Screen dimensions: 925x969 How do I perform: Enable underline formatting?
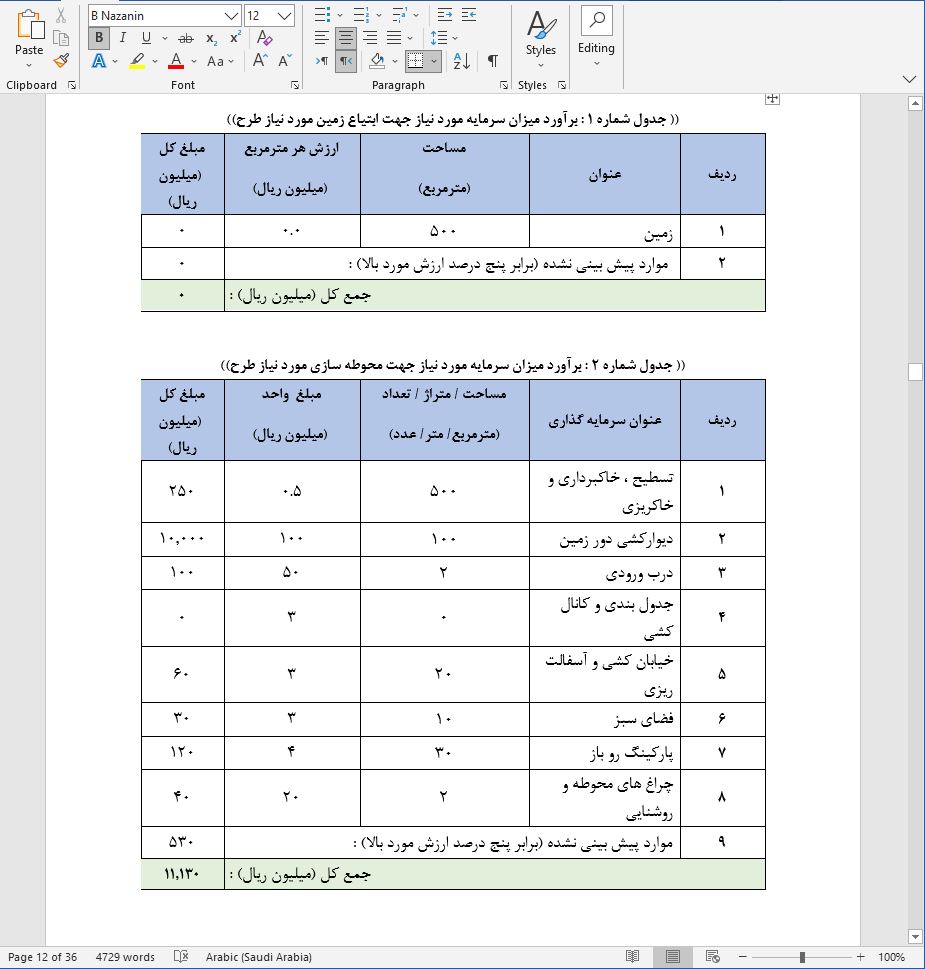(147, 37)
